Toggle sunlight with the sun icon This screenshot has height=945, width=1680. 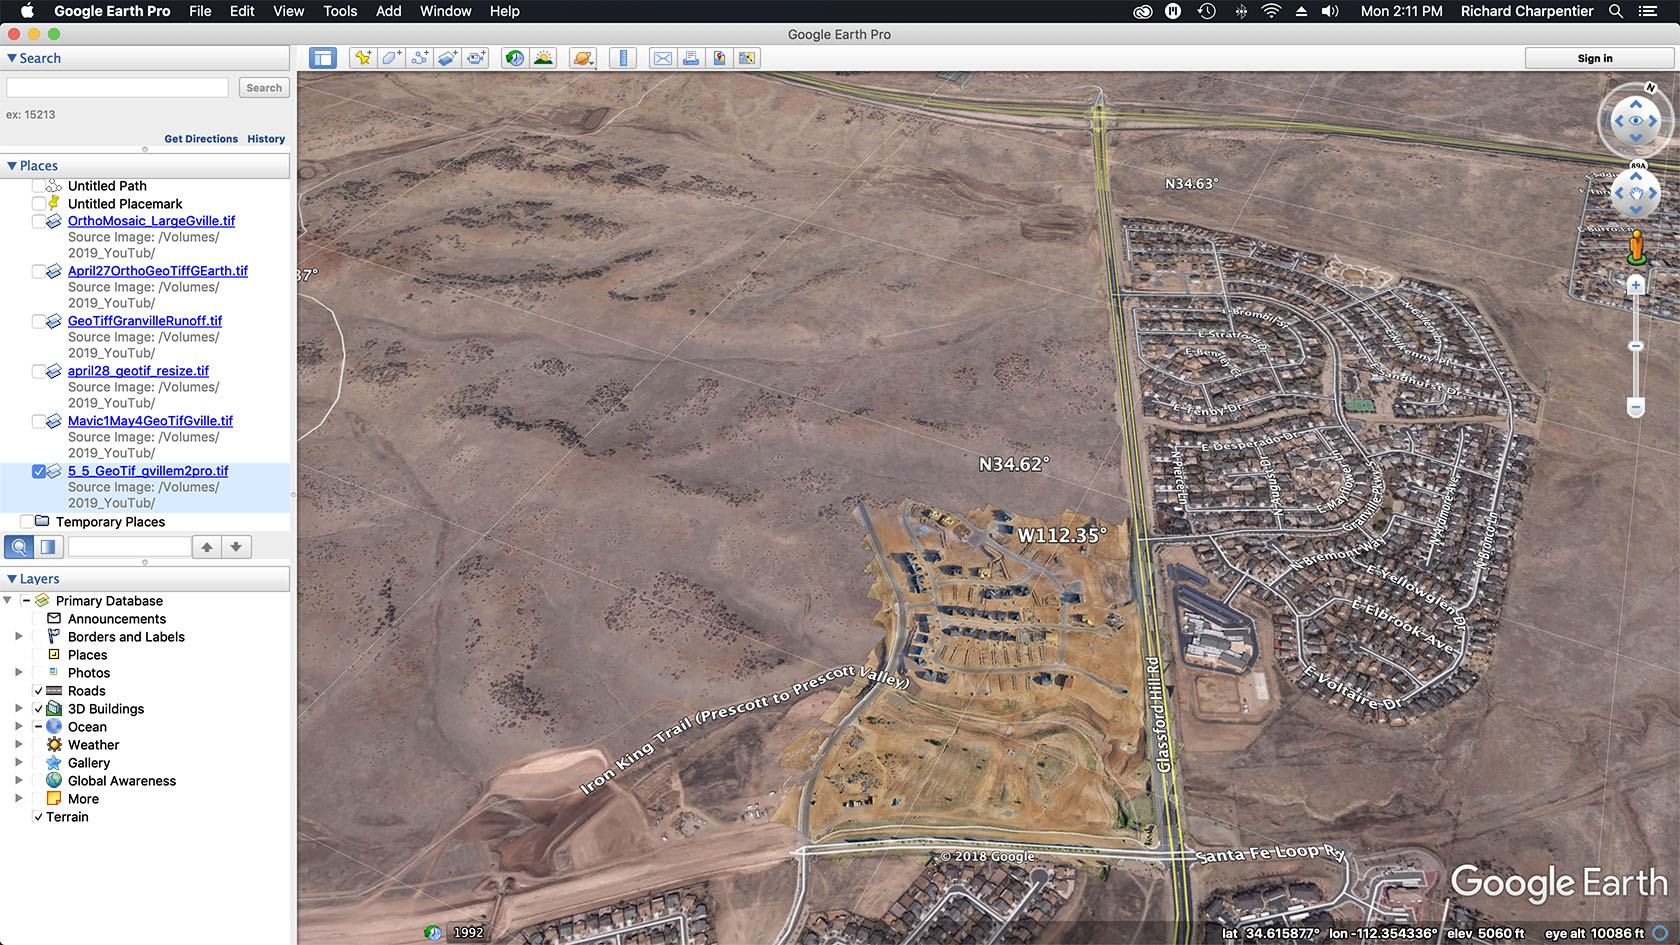point(544,58)
